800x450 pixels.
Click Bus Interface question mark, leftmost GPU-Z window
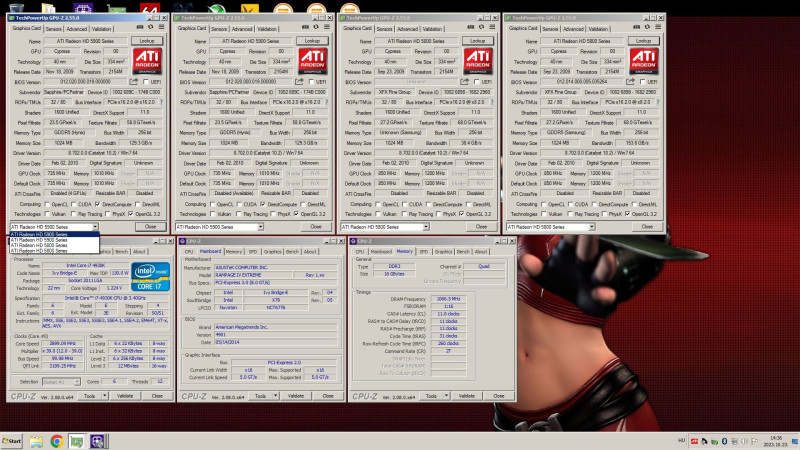[x=162, y=102]
